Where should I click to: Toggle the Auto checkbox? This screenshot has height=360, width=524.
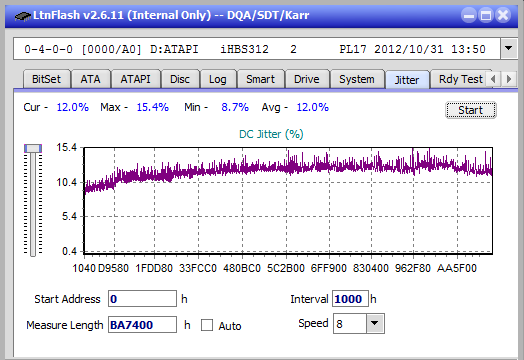(207, 325)
